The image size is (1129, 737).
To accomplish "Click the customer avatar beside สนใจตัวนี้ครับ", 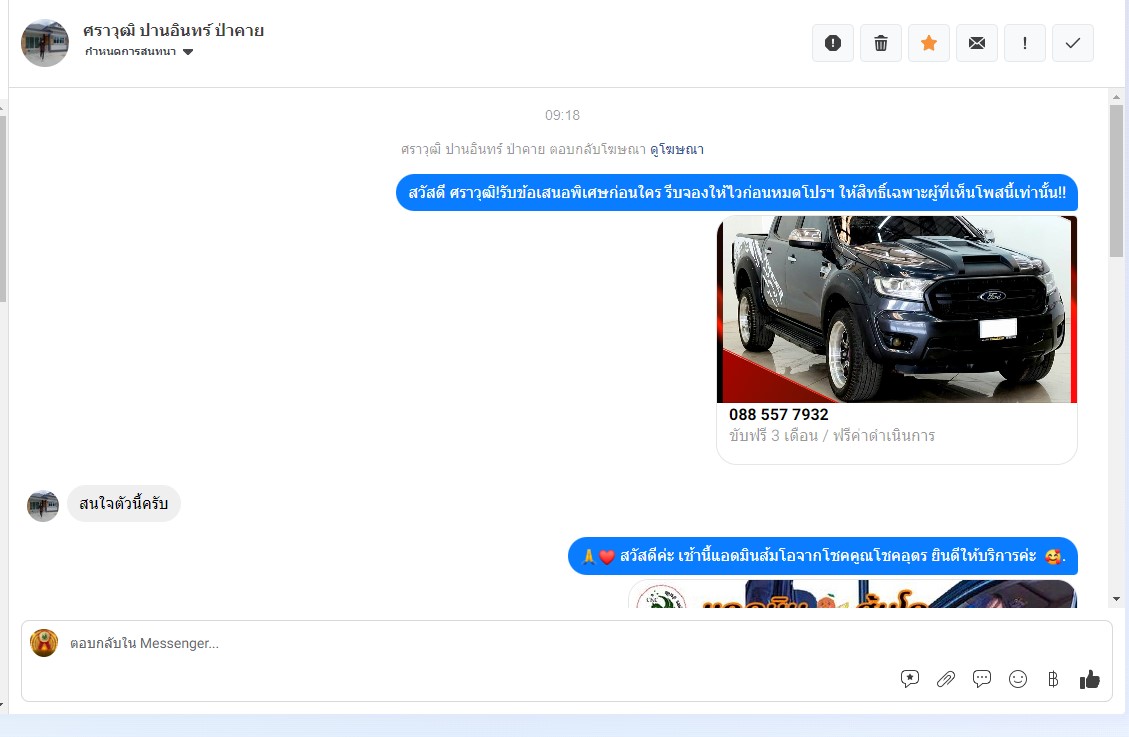I will point(43,505).
